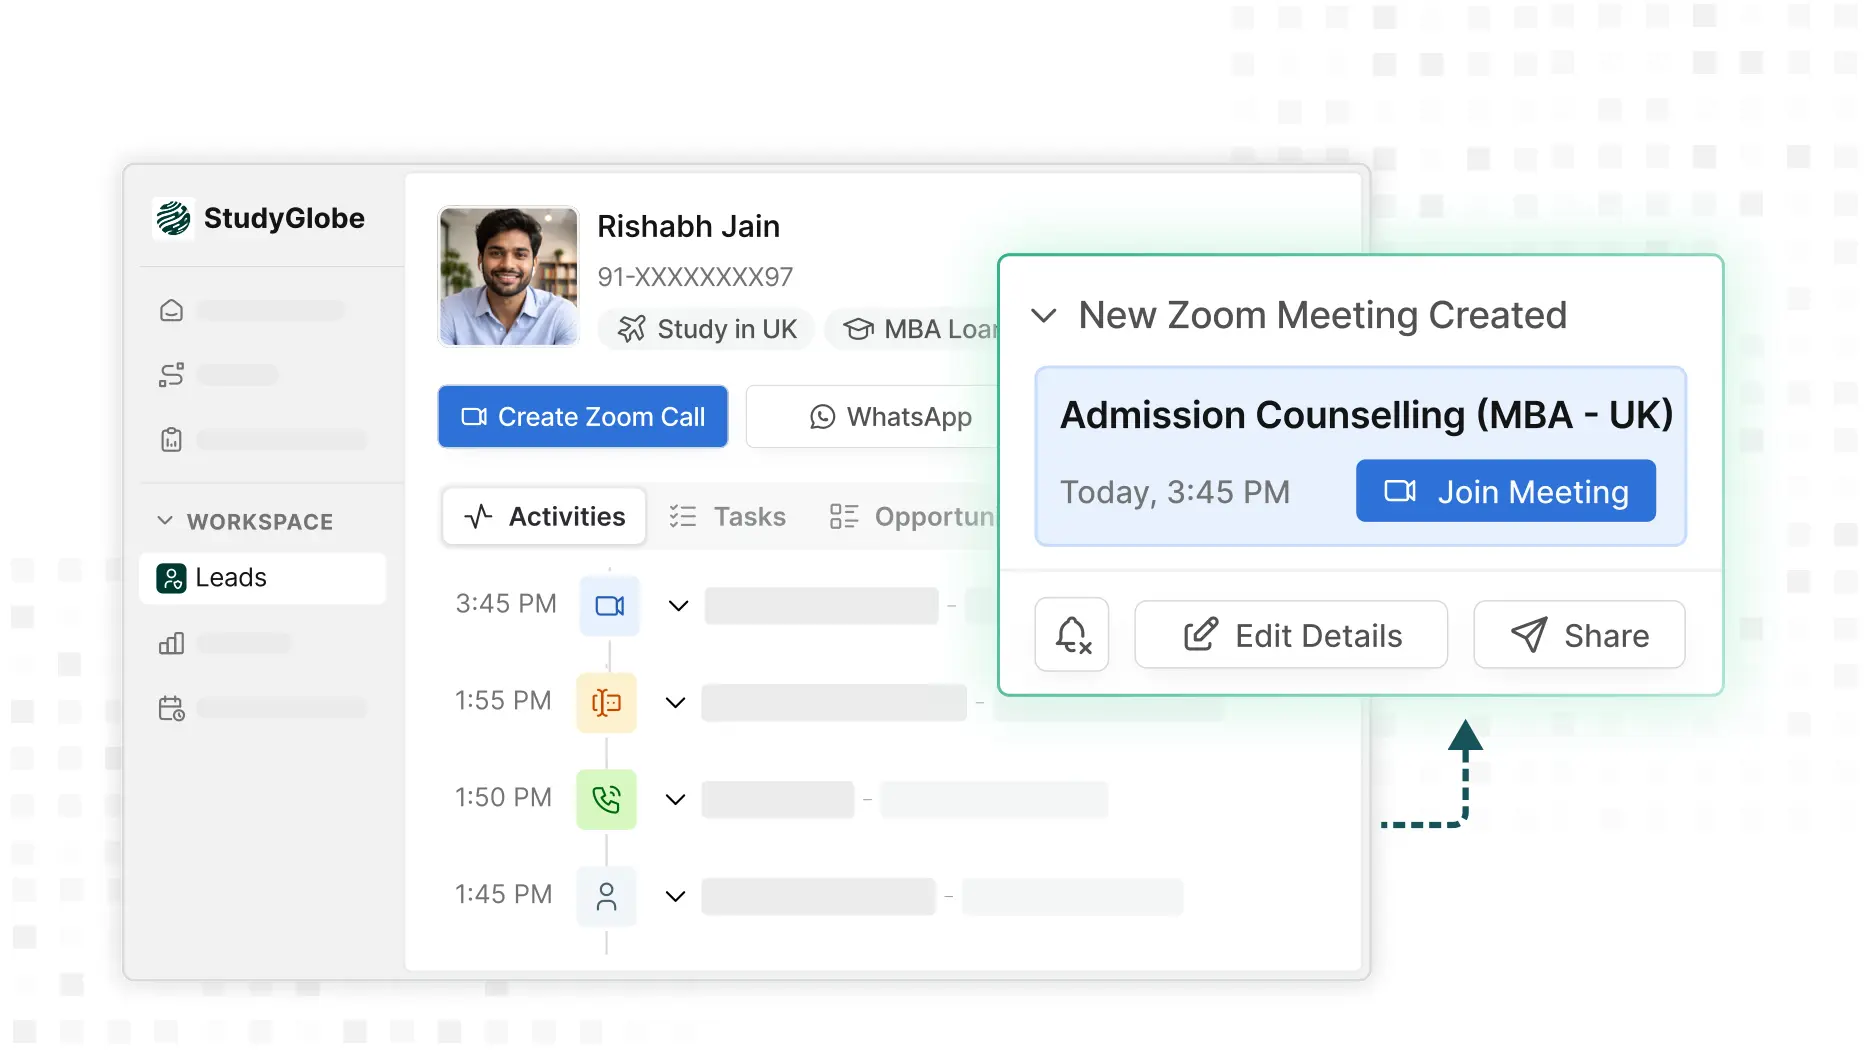The width and height of the screenshot is (1875, 1050).
Task: Click the Rishabh Jain name heading
Action: coord(688,226)
